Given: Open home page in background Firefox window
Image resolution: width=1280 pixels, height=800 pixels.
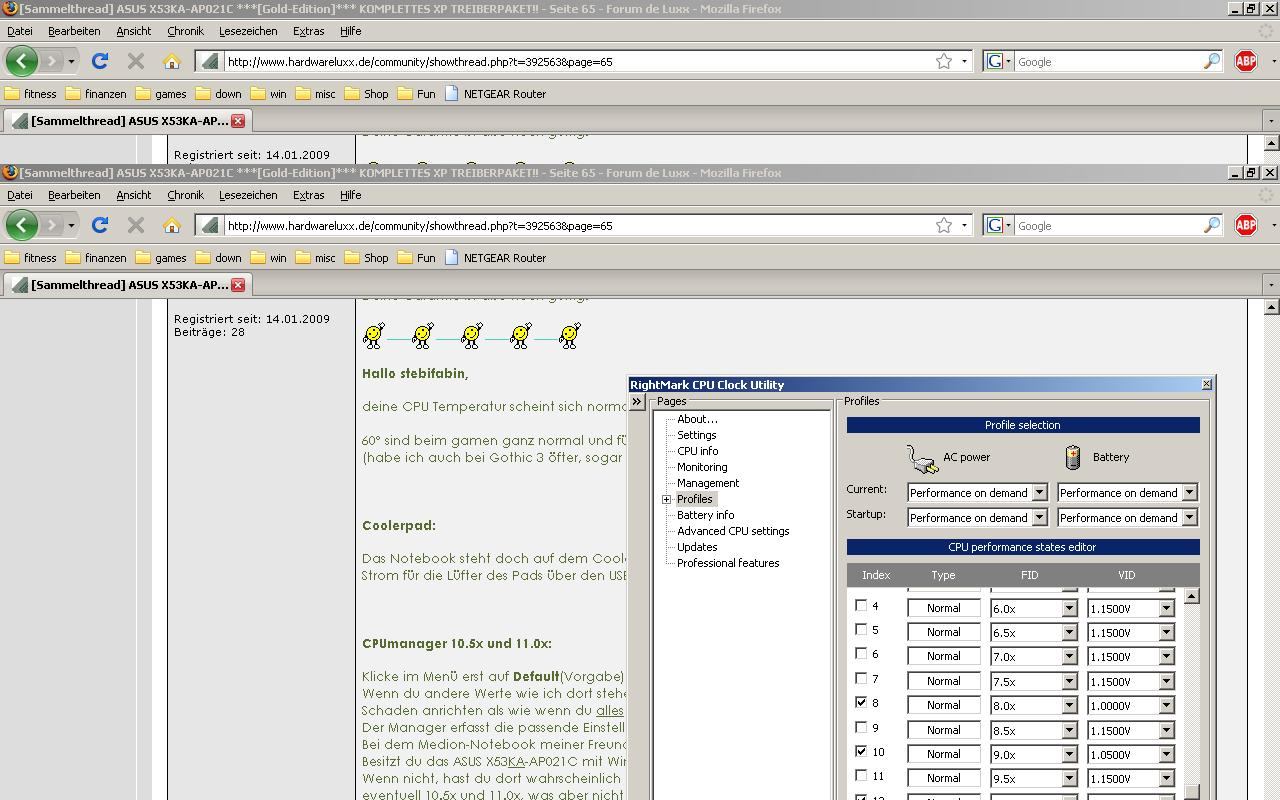Looking at the screenshot, I should click(x=172, y=61).
